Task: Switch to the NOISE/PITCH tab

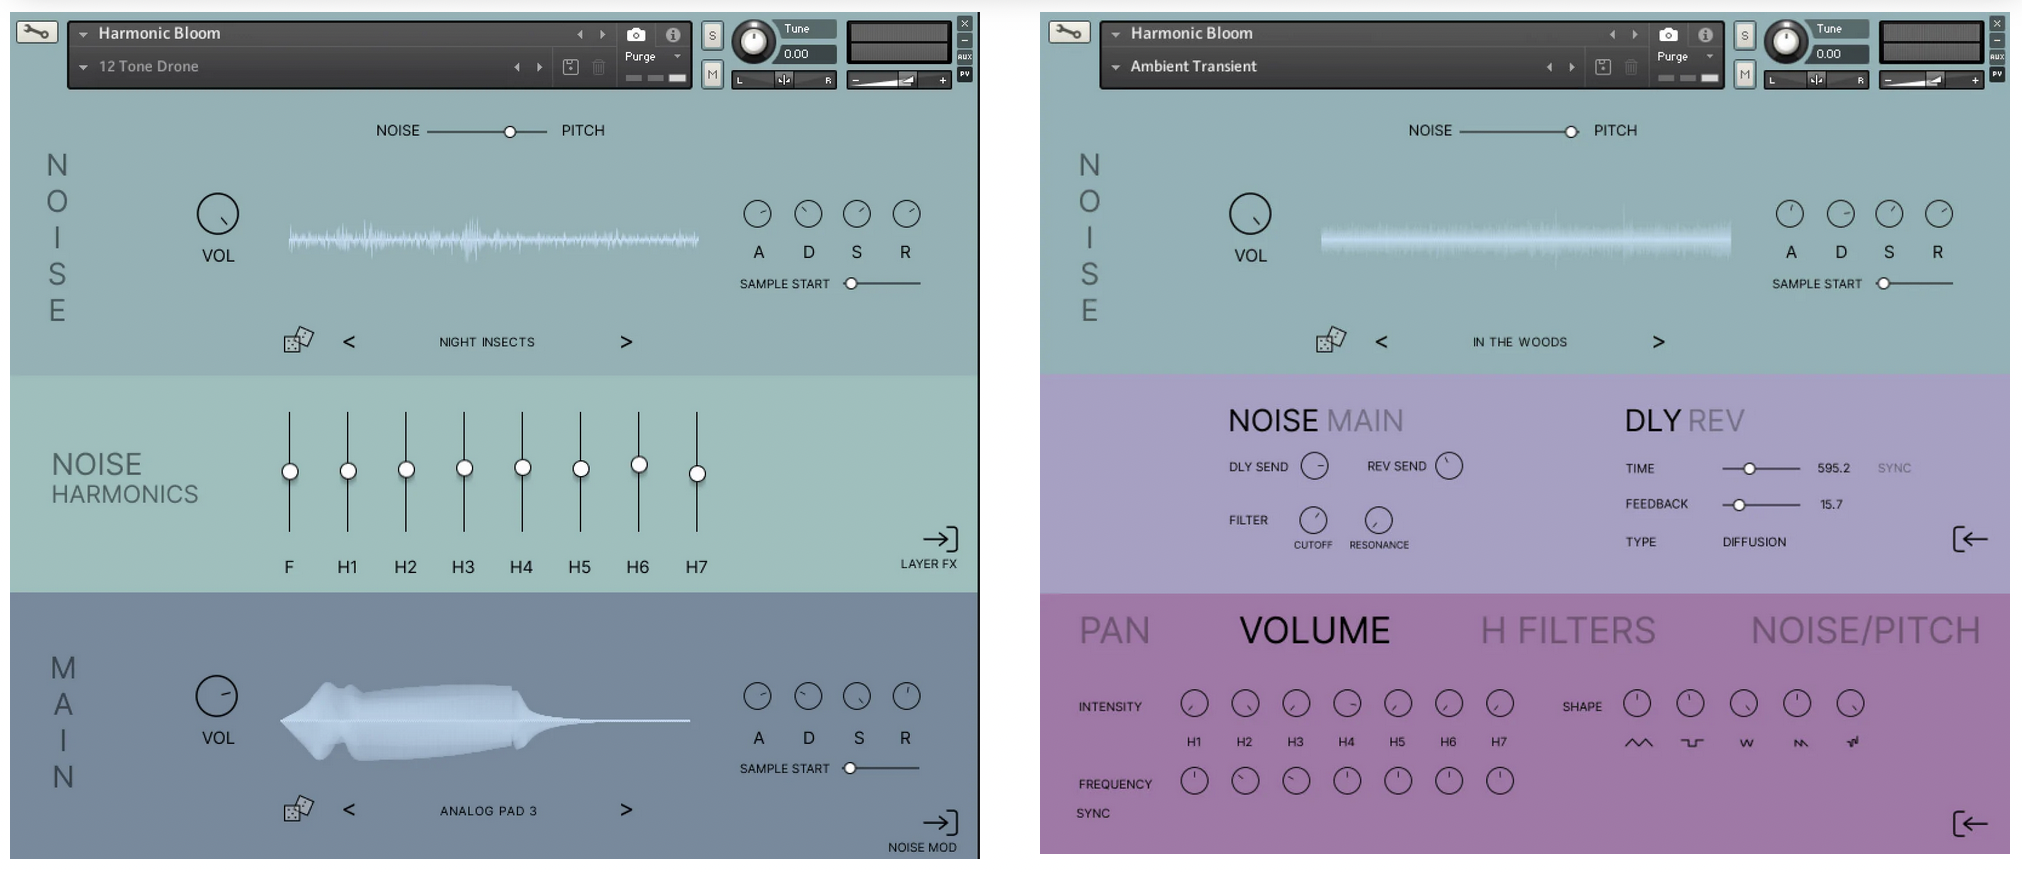Action: tap(1865, 631)
